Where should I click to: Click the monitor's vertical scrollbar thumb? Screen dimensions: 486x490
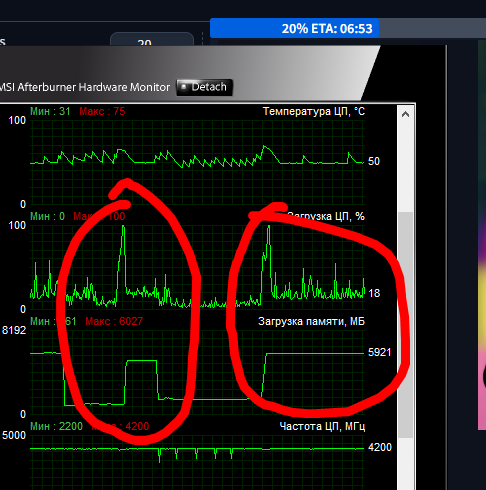click(x=405, y=325)
